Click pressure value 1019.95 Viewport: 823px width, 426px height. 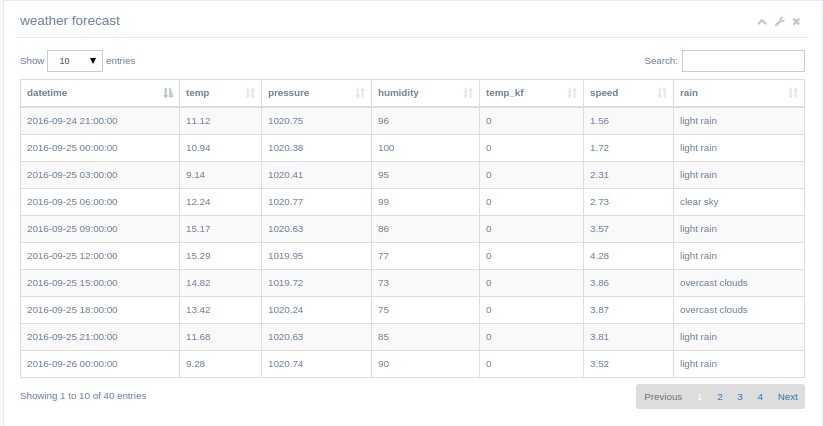pos(286,256)
